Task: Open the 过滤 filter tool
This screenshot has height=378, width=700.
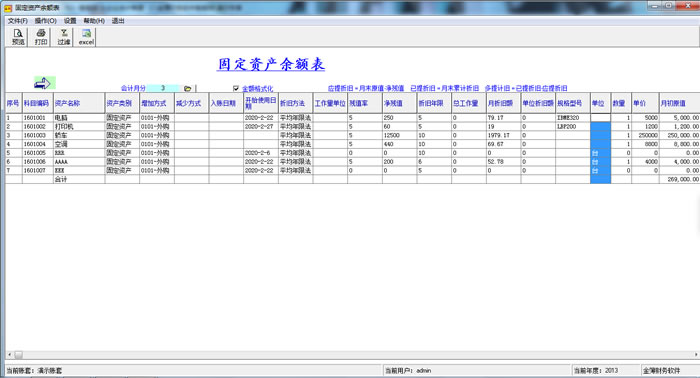Action: 64,37
